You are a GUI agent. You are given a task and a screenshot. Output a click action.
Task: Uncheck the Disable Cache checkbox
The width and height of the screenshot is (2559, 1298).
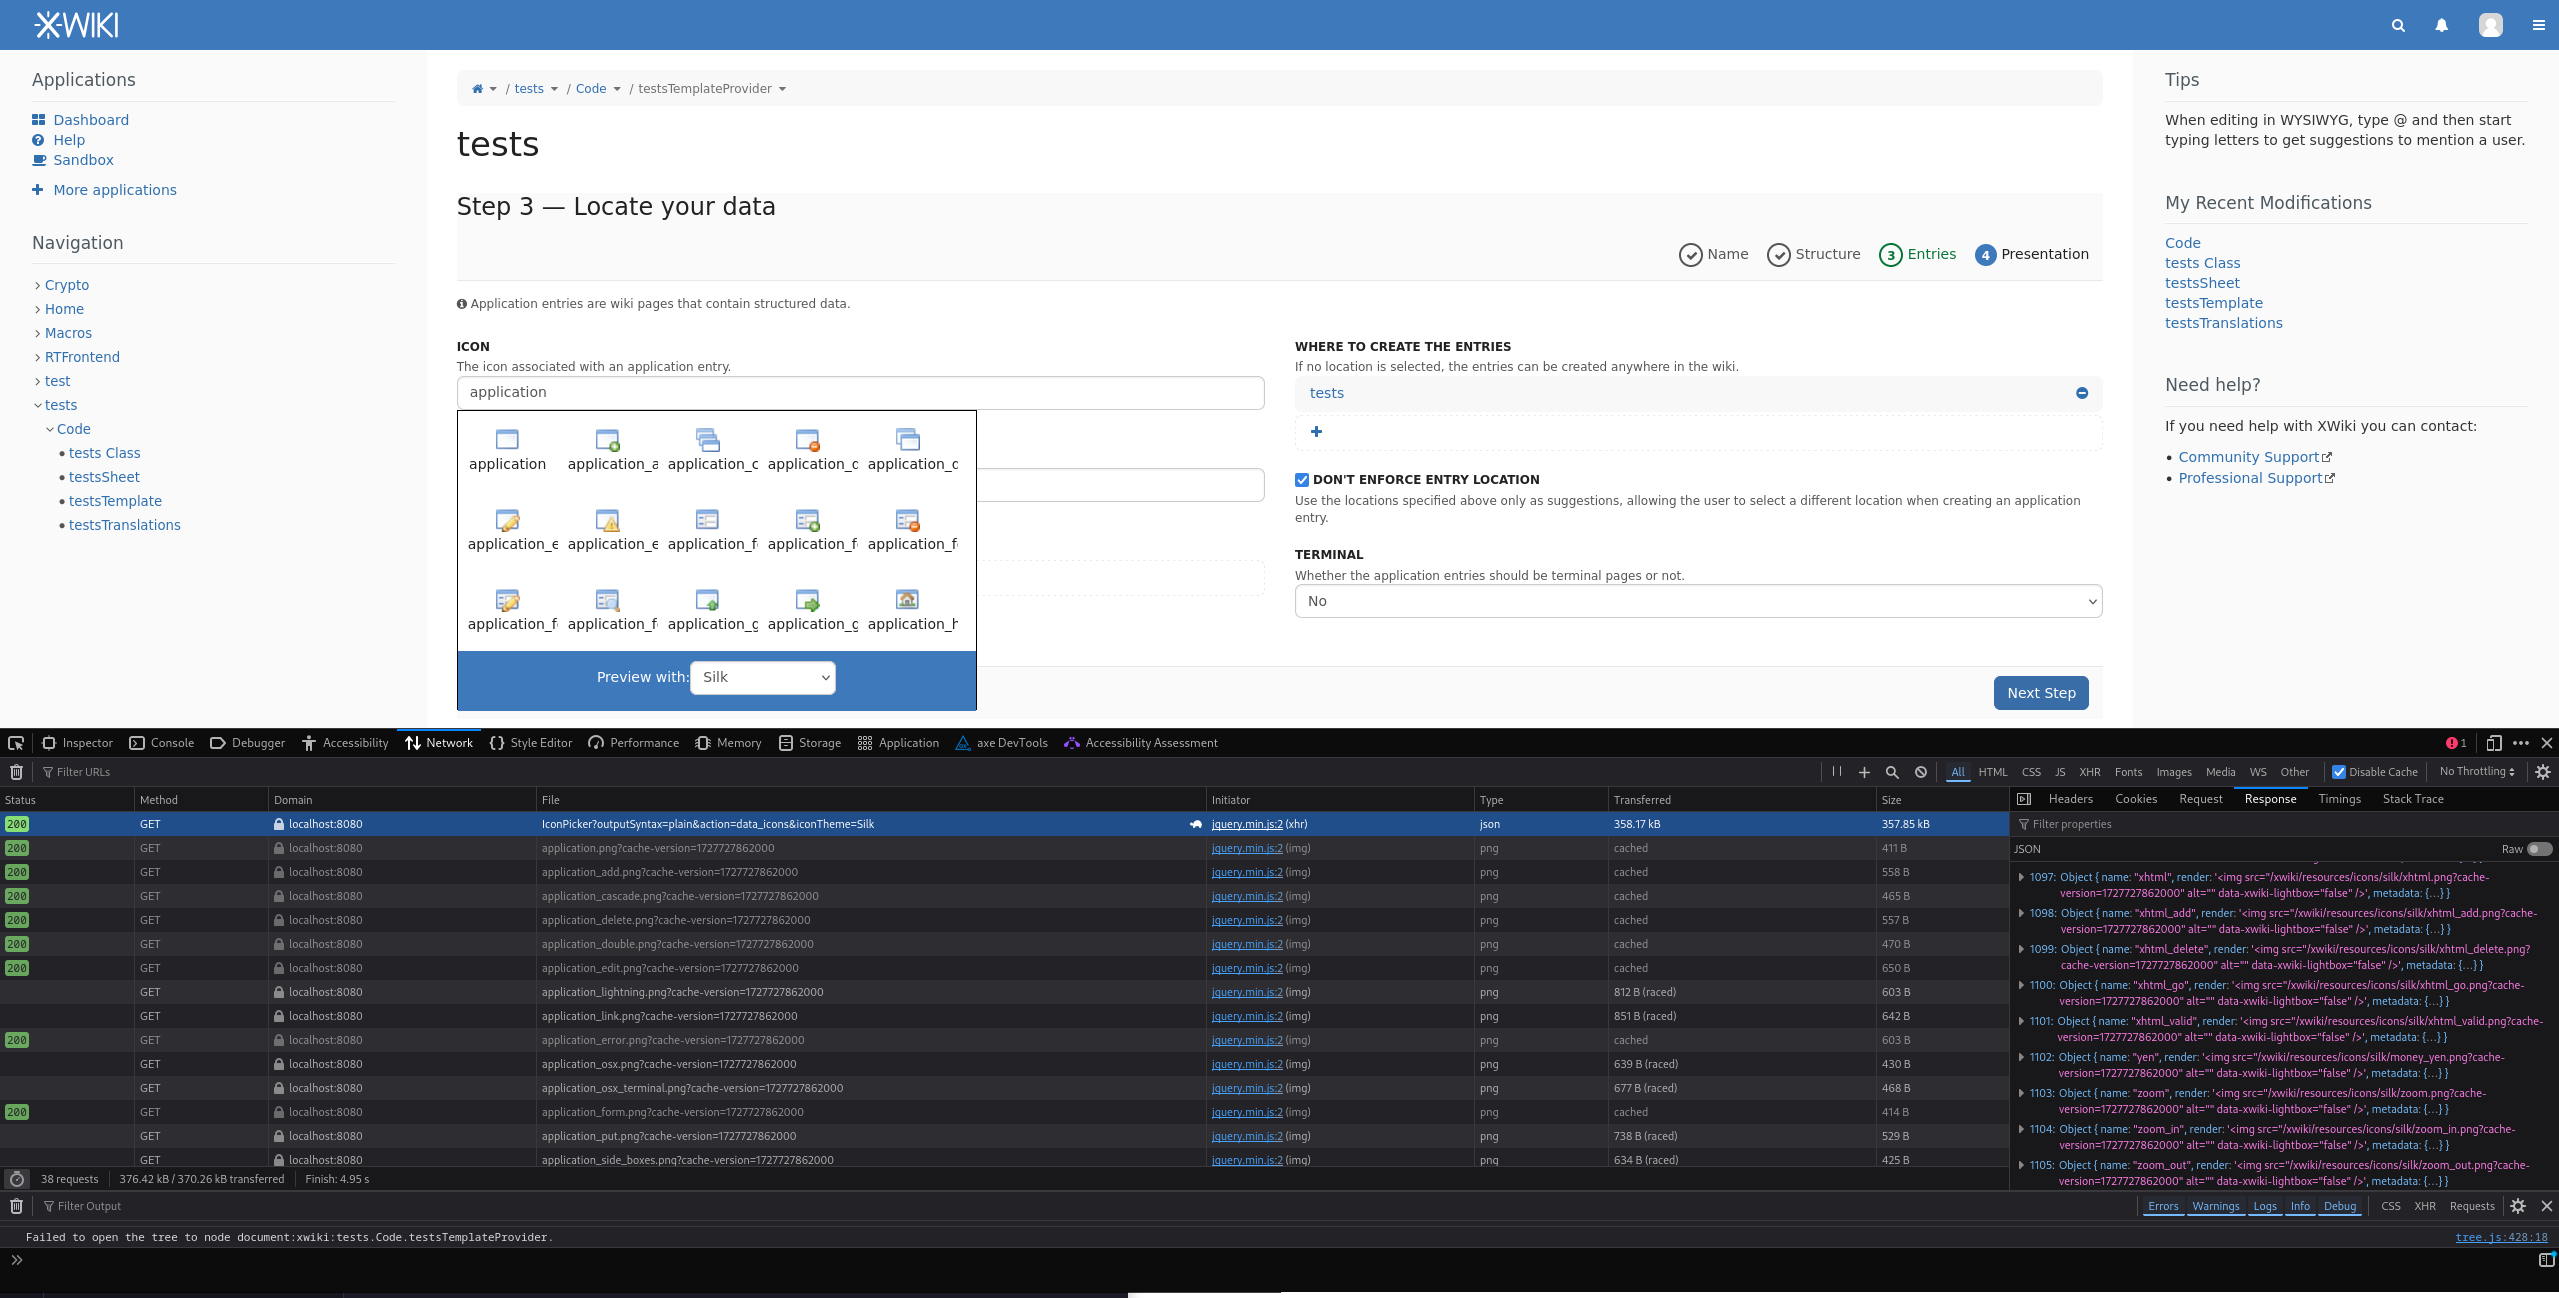tap(2339, 772)
